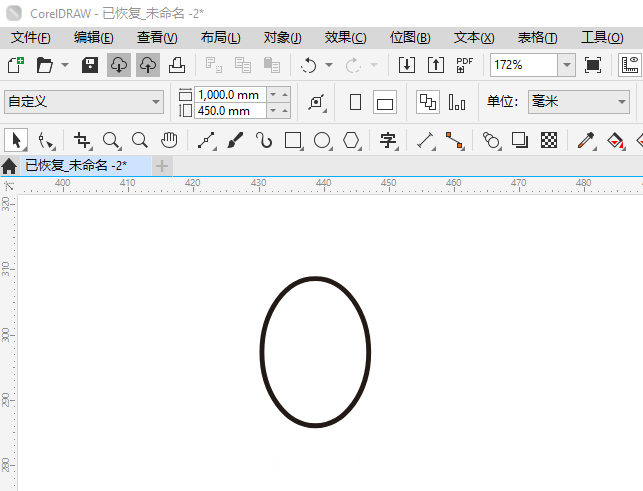Viewport: 643px width, 491px height.
Task: Click the Save floppy disk icon
Action: [89, 65]
